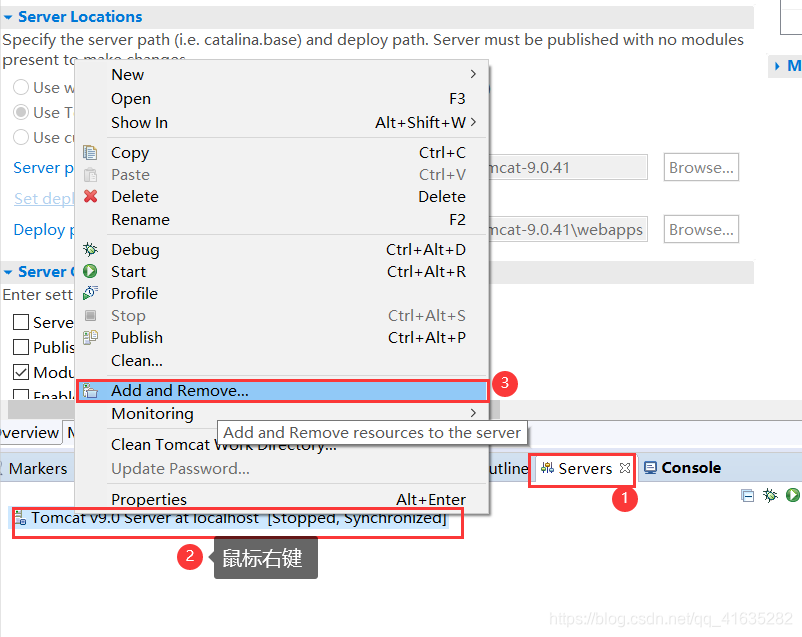Click the Debug bug icon in menu
The height and width of the screenshot is (637, 802).
91,250
